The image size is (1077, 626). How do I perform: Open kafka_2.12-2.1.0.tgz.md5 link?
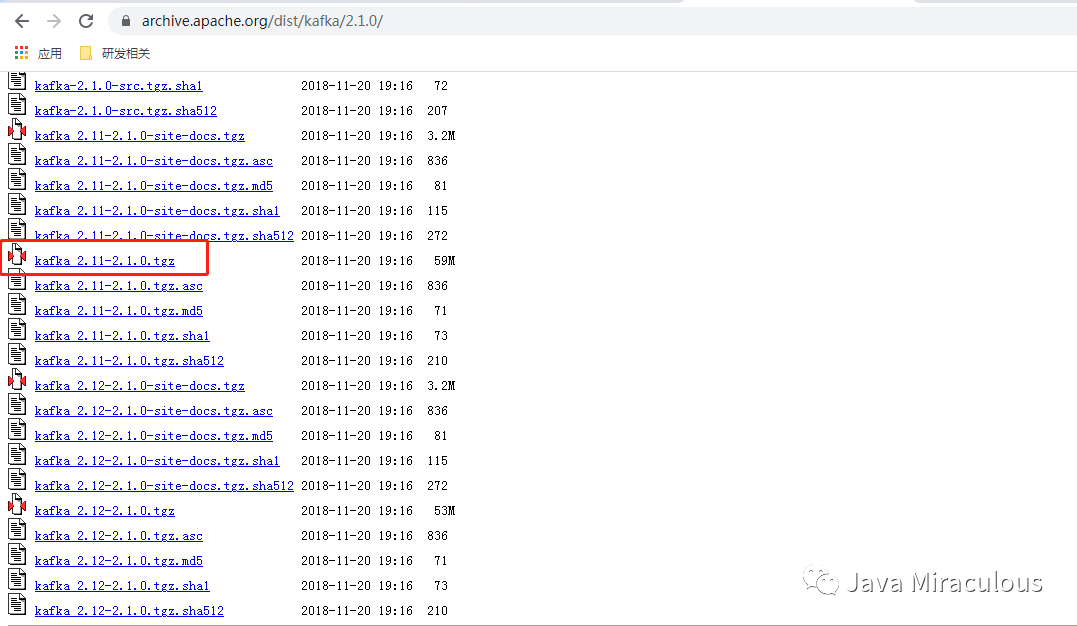click(x=119, y=561)
